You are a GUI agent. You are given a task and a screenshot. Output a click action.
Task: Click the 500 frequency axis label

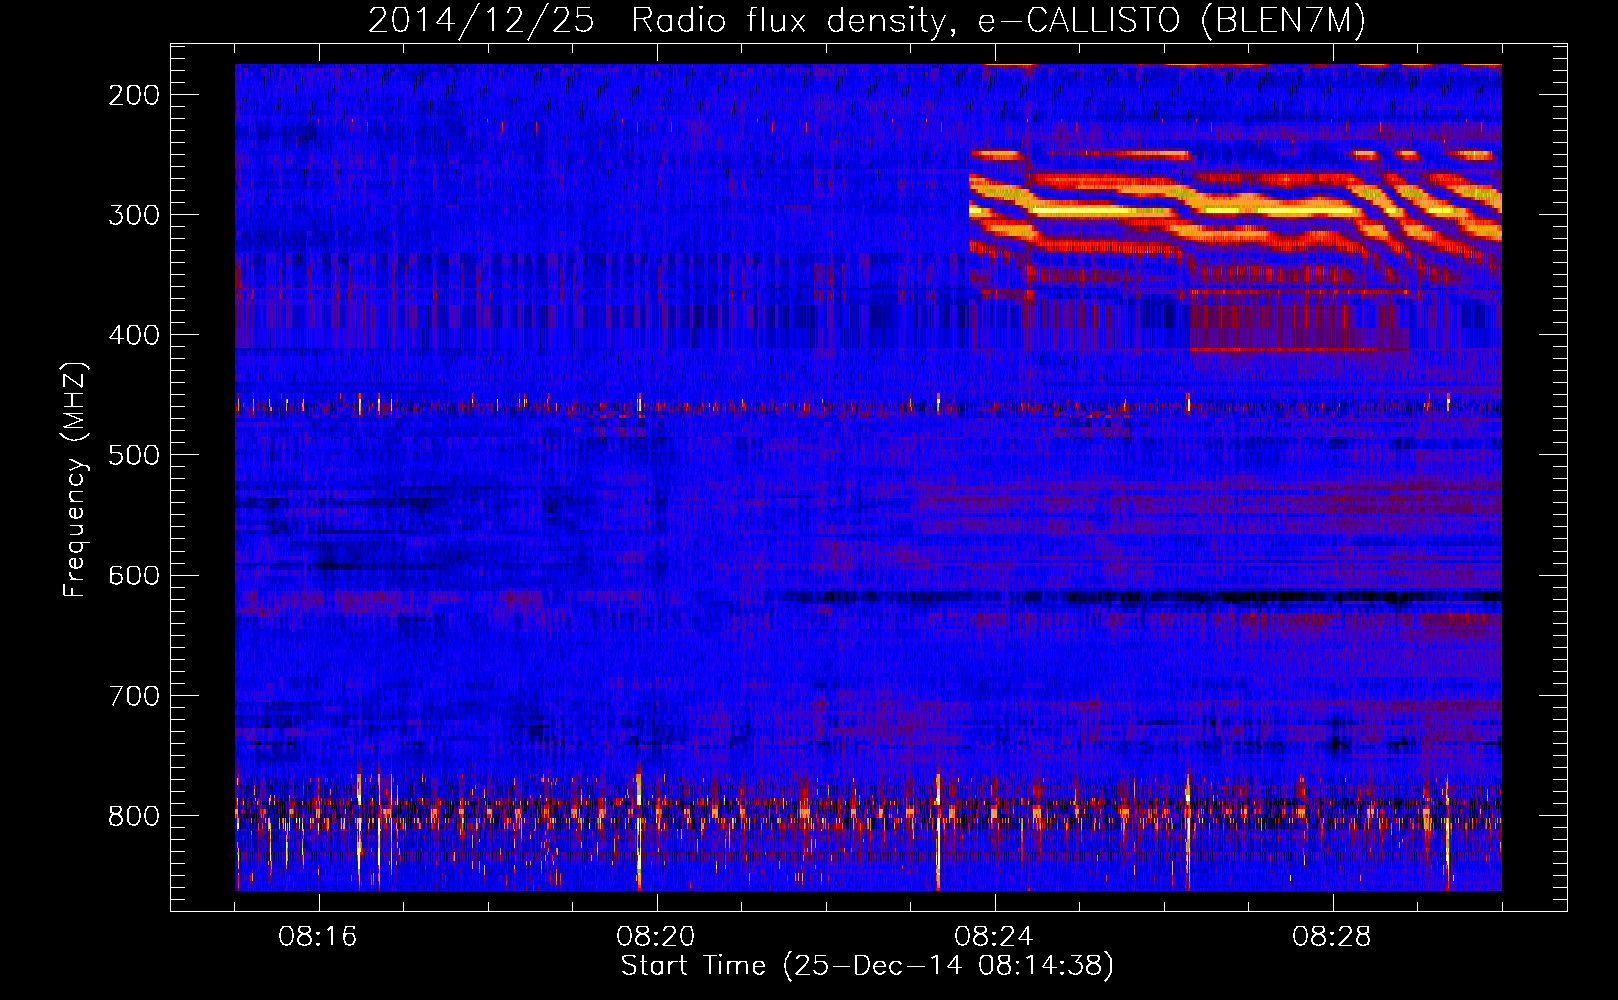click(x=134, y=455)
